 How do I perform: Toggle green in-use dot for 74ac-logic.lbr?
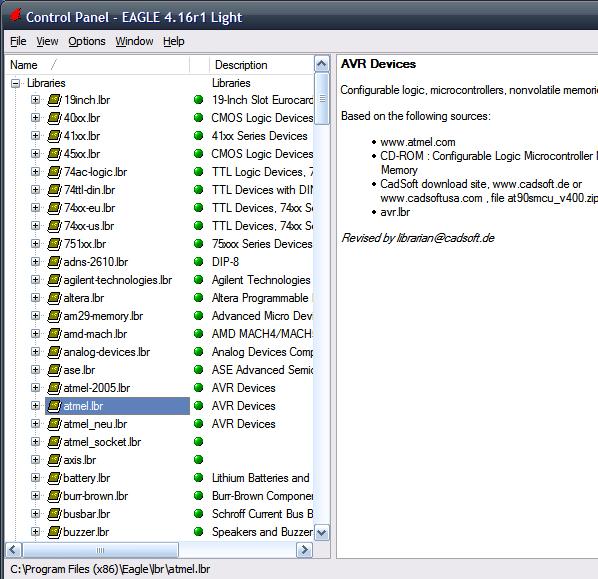198,172
